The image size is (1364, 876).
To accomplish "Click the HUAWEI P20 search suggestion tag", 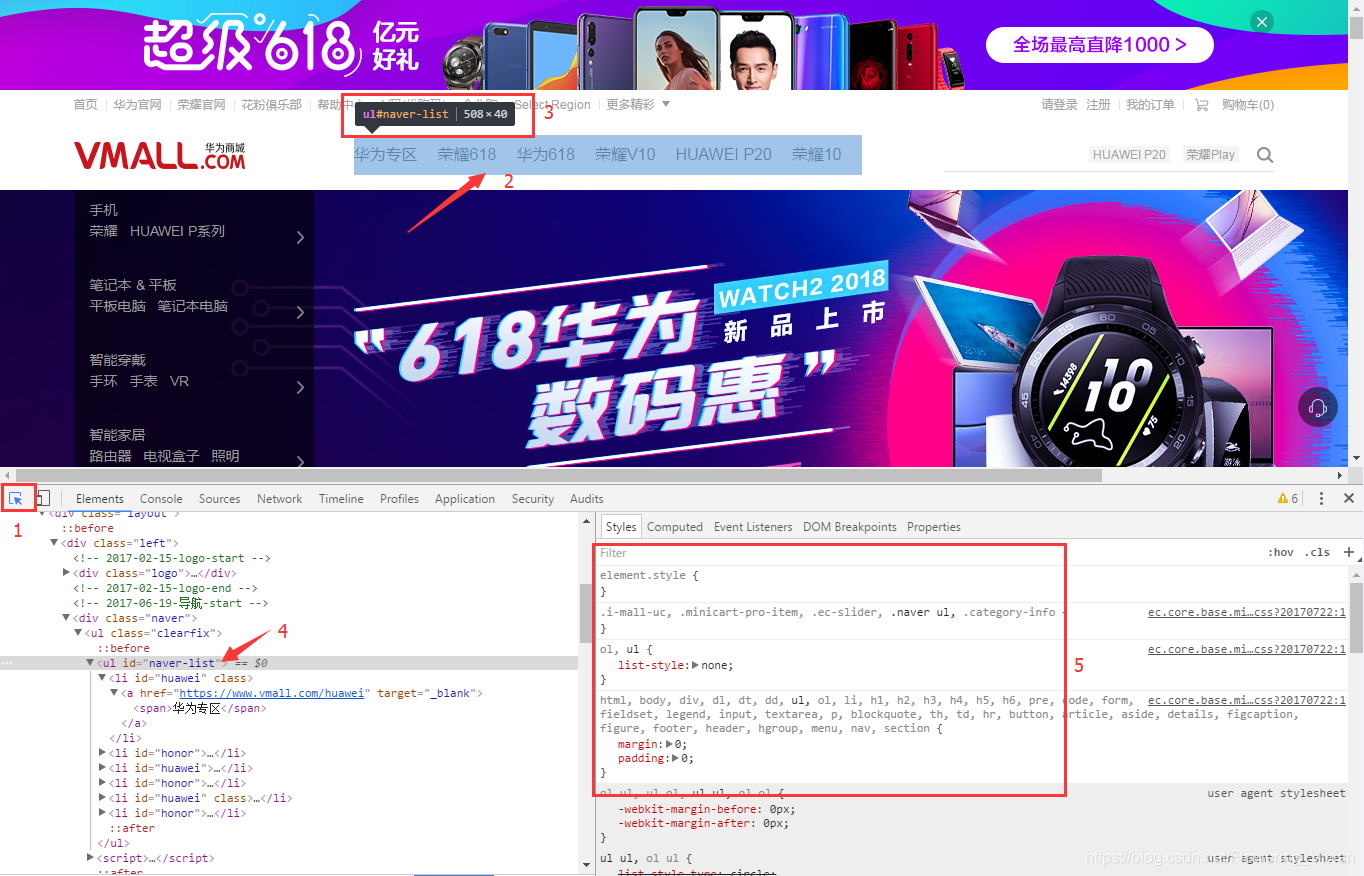I will pyautogui.click(x=1129, y=154).
